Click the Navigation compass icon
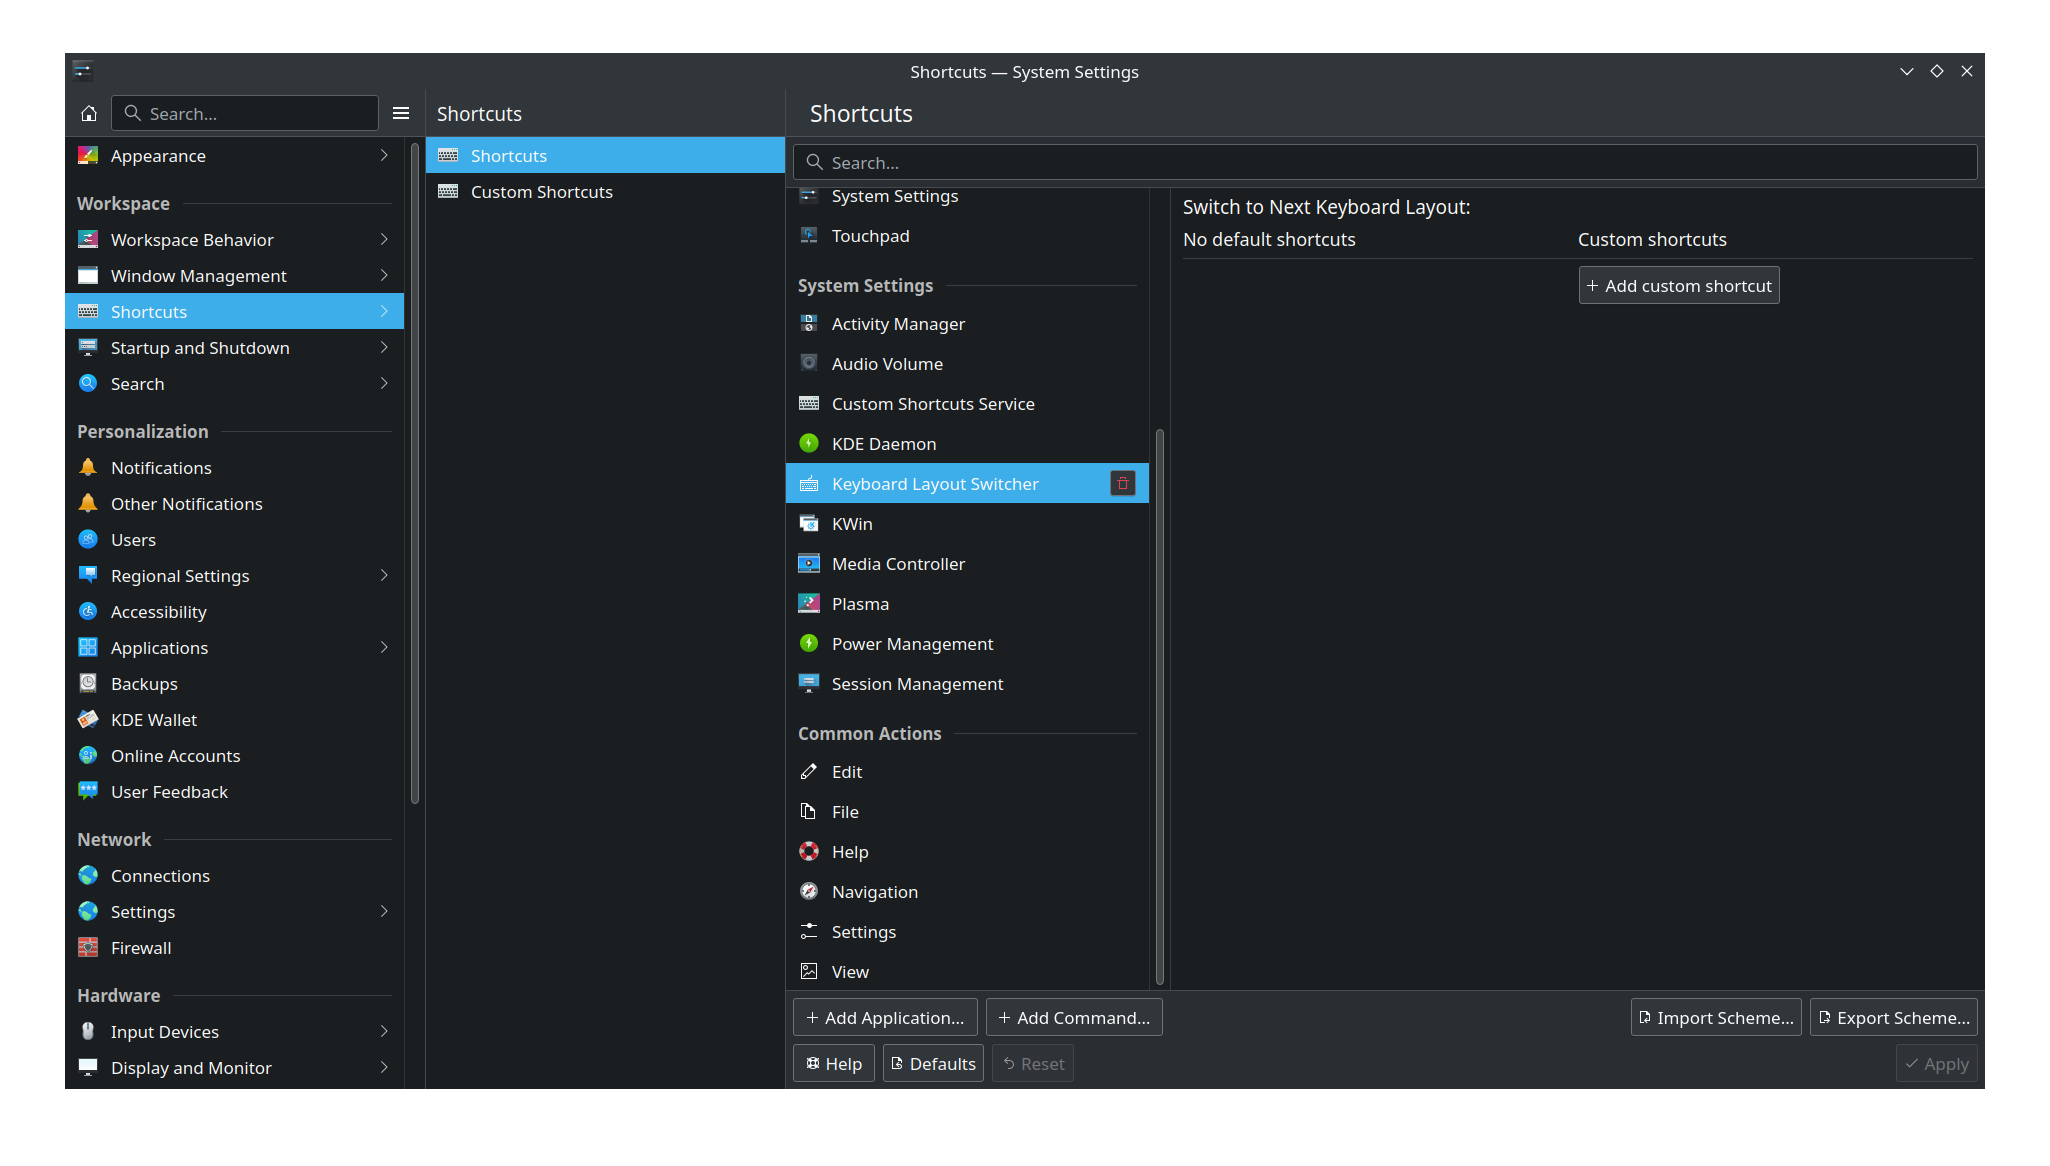 coord(809,892)
